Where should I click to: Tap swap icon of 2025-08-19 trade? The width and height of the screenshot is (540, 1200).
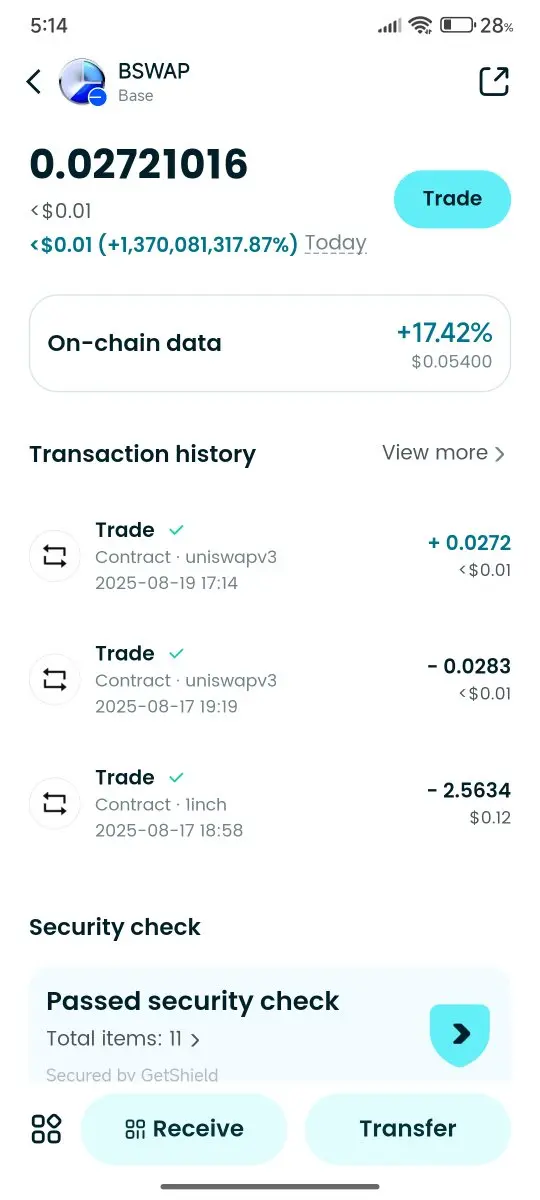pyautogui.click(x=55, y=556)
